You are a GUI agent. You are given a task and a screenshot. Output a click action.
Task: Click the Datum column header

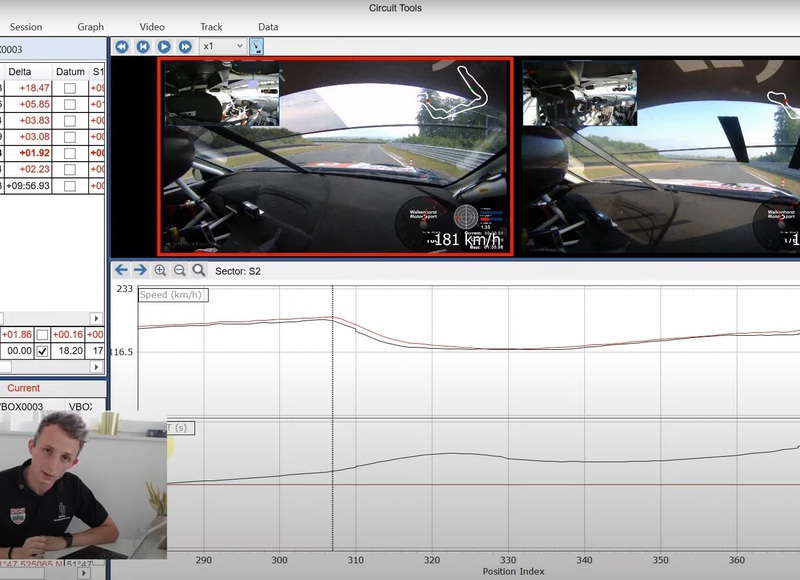click(x=70, y=72)
